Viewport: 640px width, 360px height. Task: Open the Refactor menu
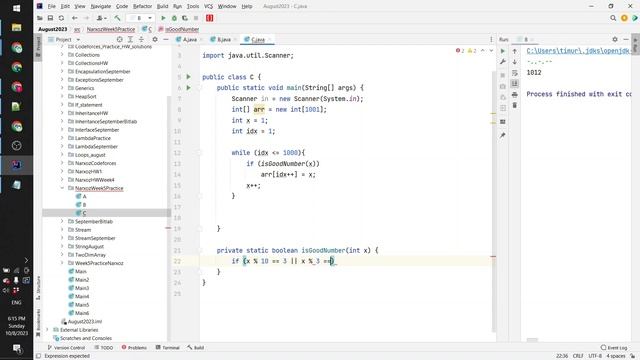point(142,6)
